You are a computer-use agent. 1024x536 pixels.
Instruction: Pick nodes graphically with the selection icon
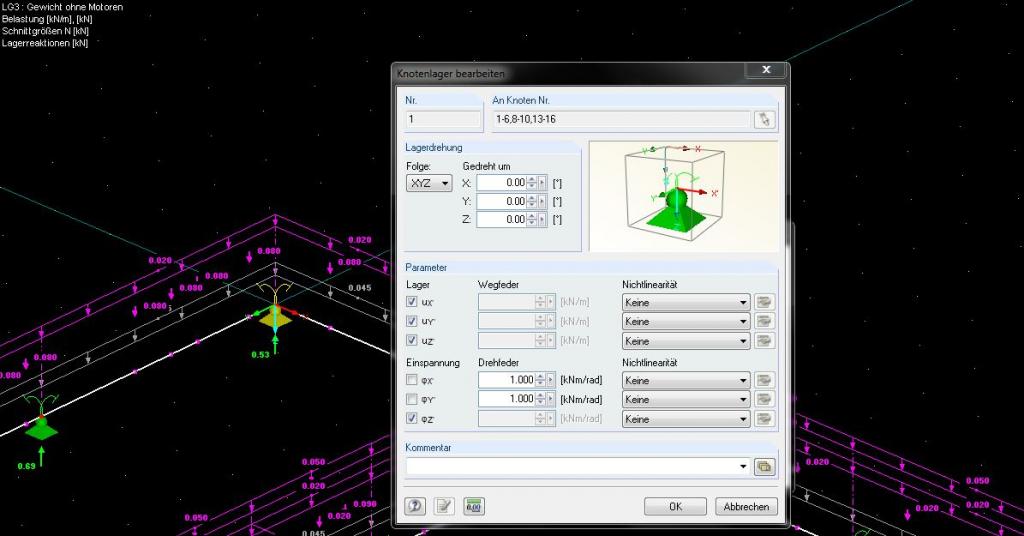[764, 119]
